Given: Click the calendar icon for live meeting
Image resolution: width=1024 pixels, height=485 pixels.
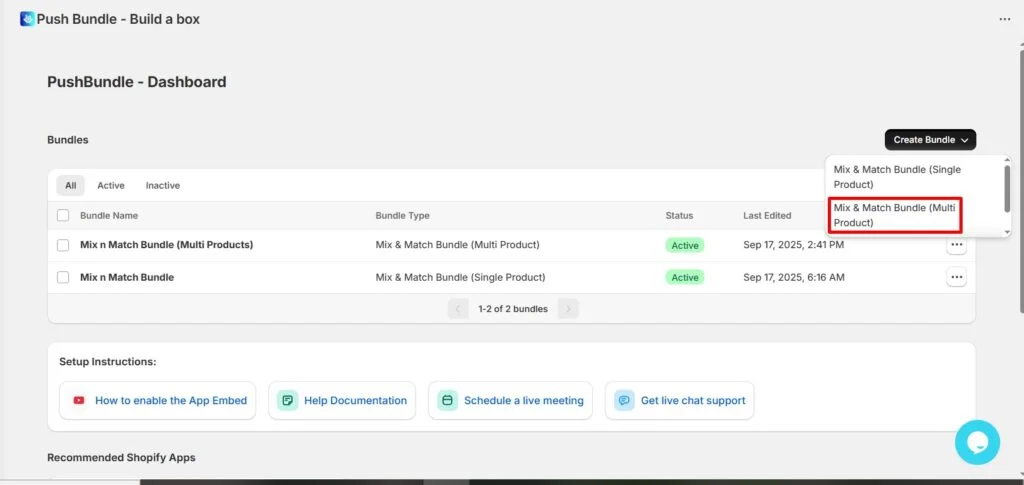Looking at the screenshot, I should coord(447,400).
